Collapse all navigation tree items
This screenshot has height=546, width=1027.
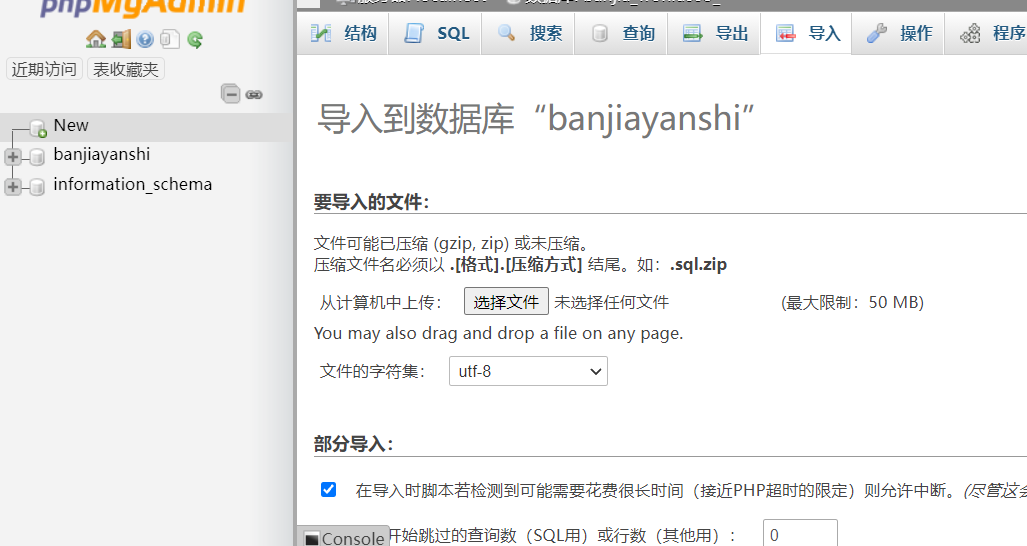(x=231, y=94)
